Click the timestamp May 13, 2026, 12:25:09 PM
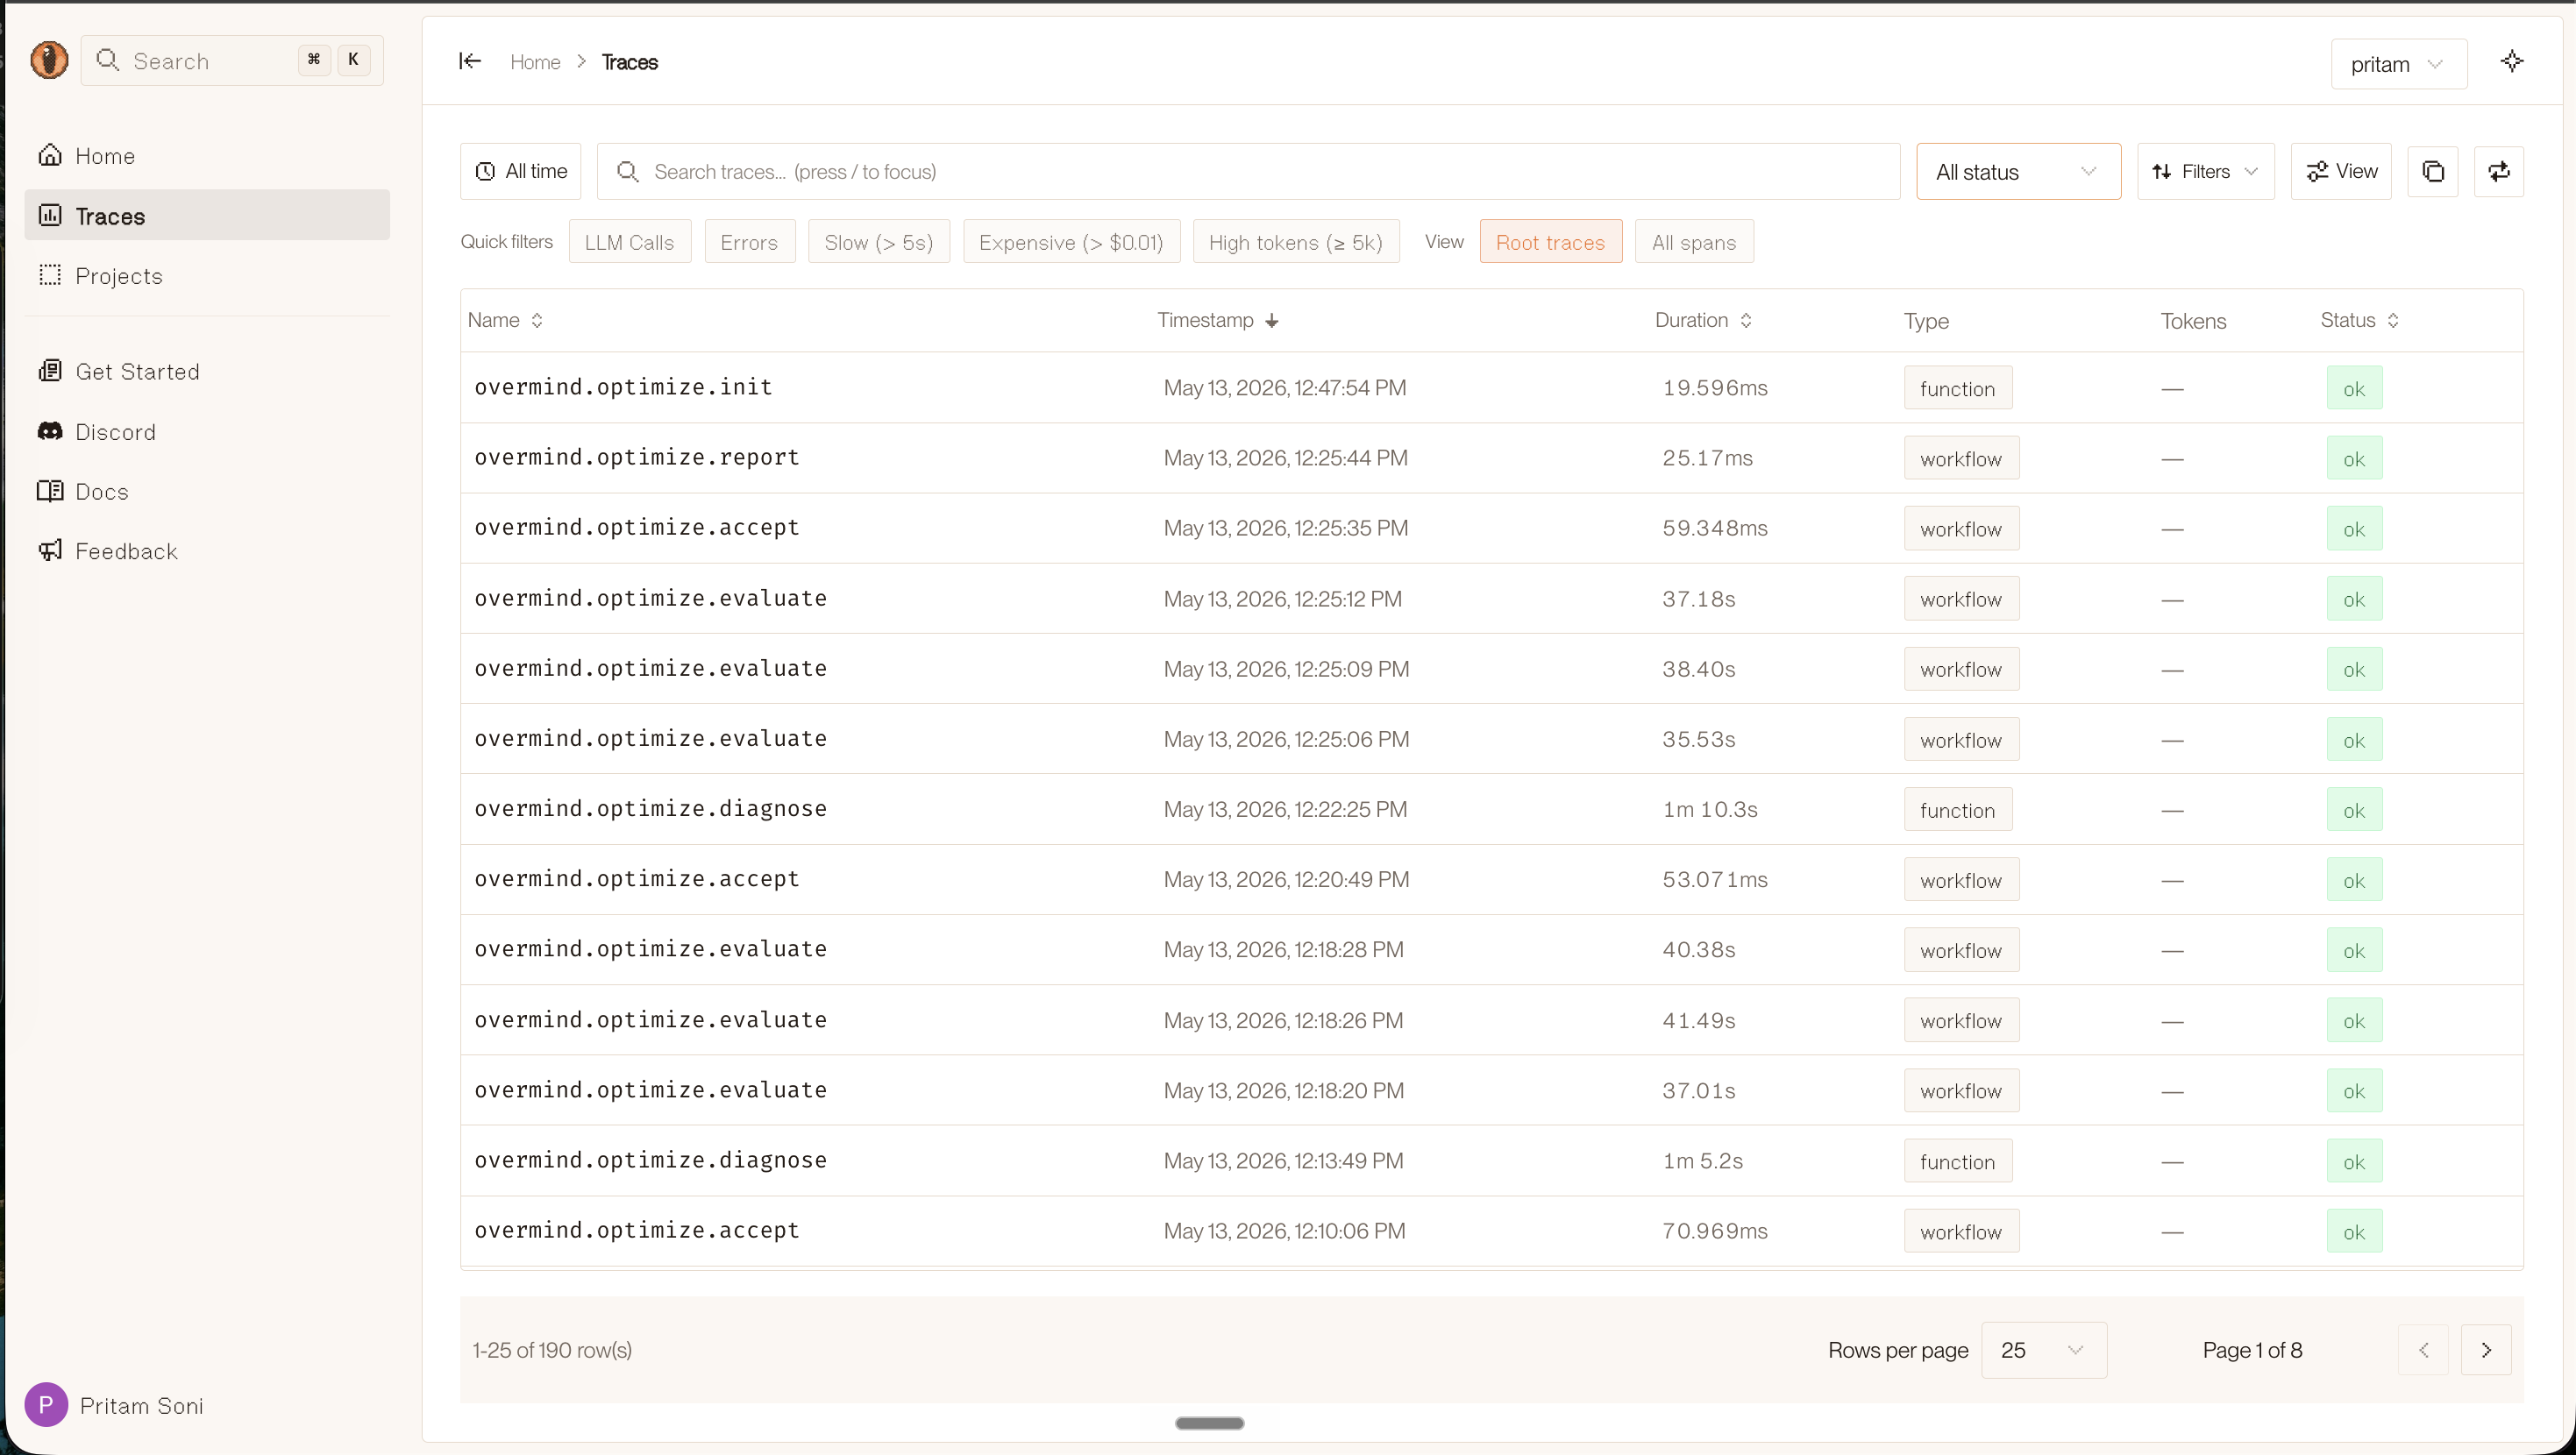Image resolution: width=2576 pixels, height=1455 pixels. point(1286,669)
